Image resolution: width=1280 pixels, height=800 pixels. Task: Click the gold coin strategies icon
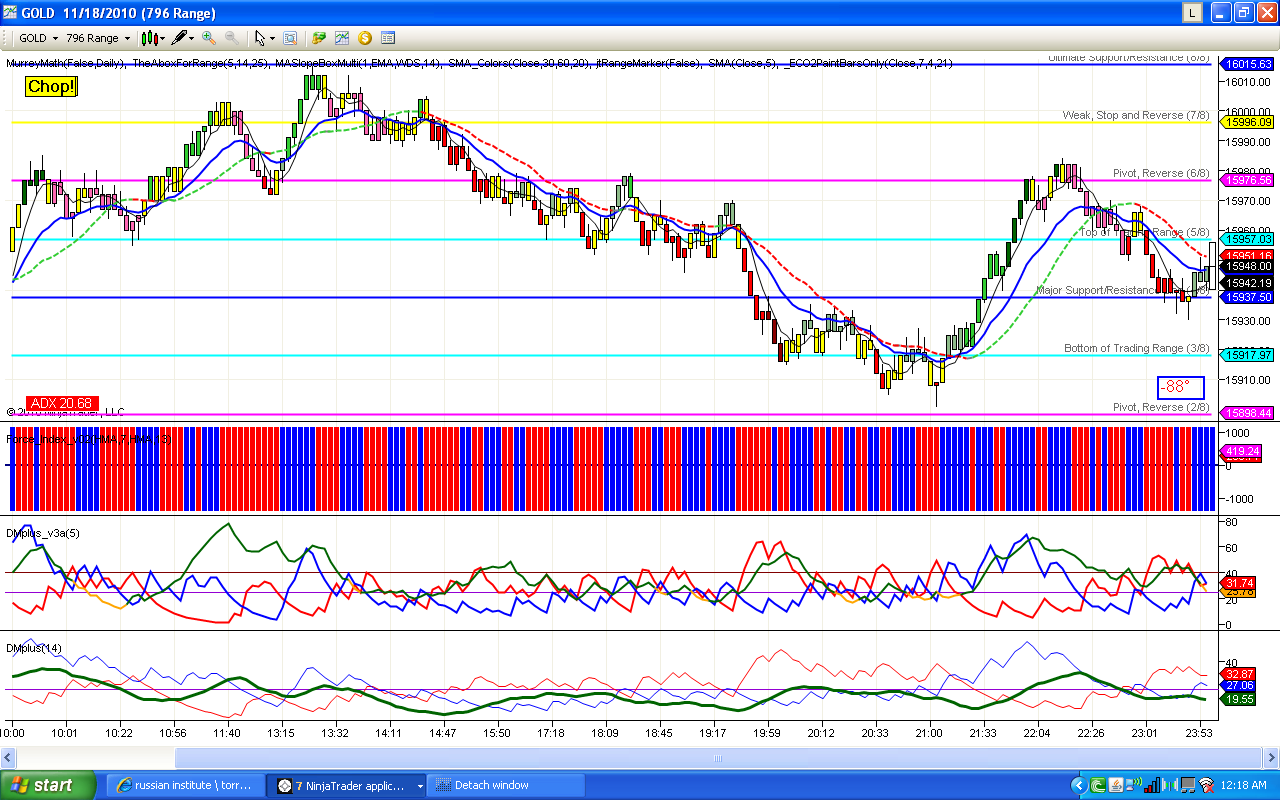pyautogui.click(x=364, y=38)
